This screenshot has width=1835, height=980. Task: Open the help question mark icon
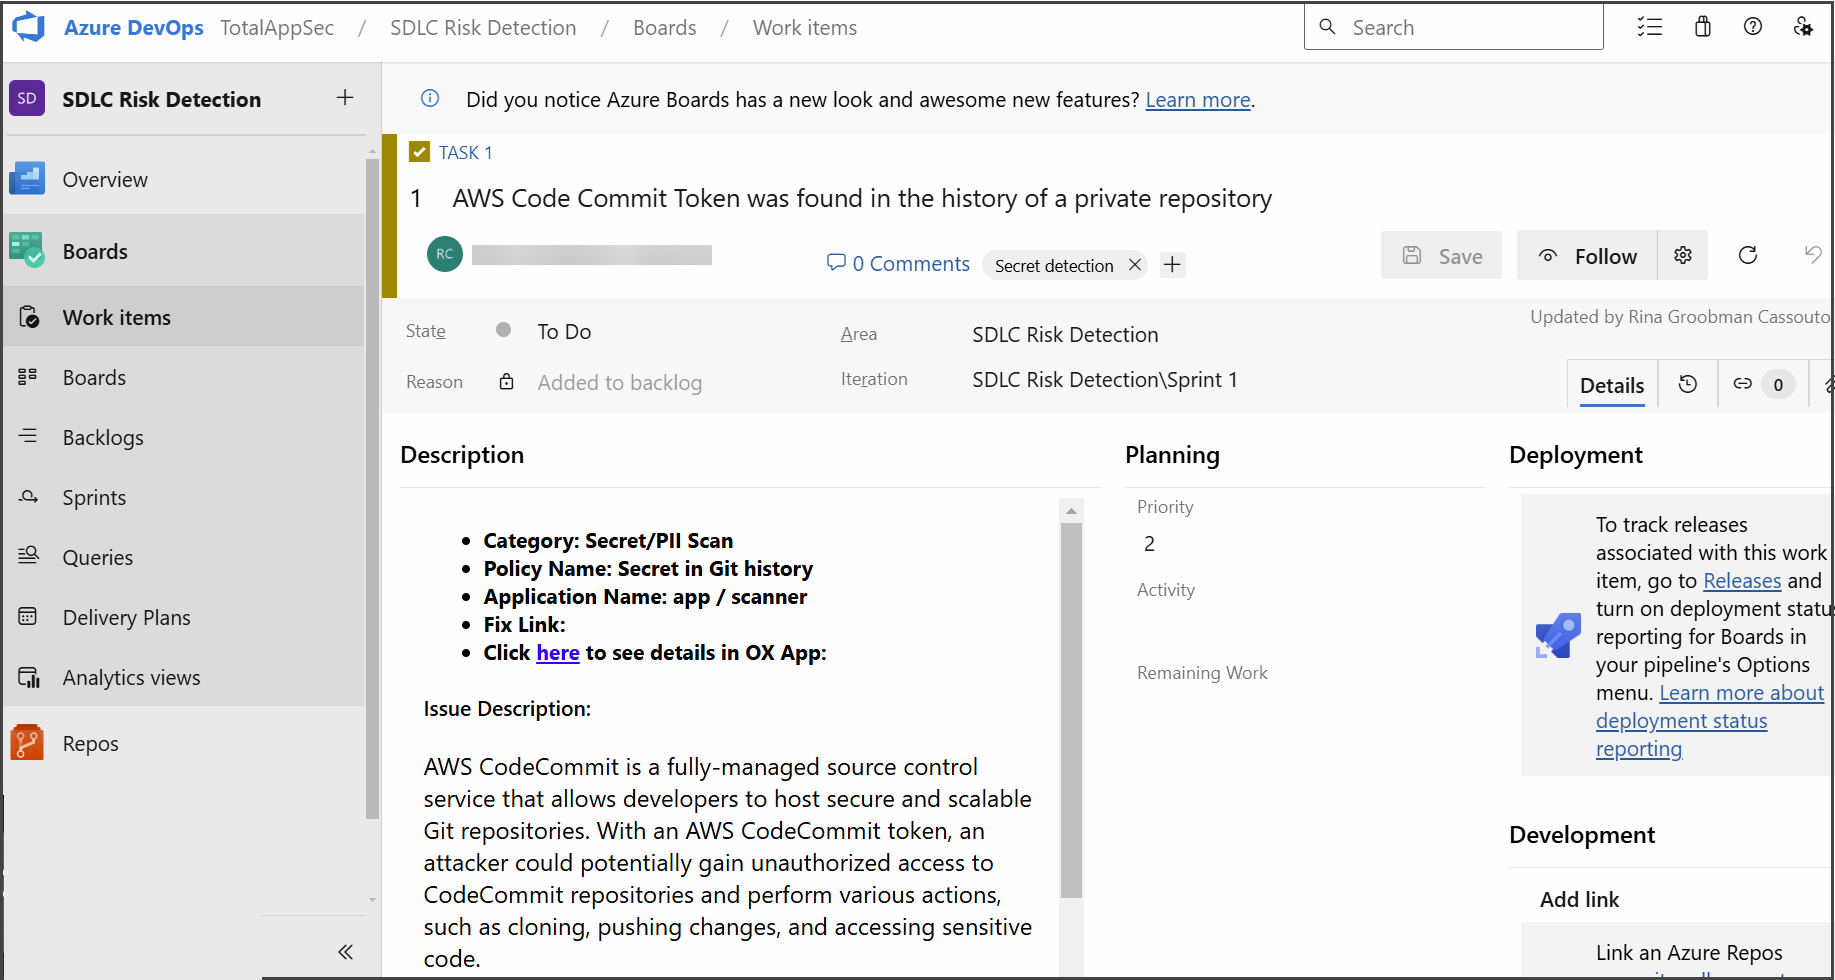[x=1753, y=27]
